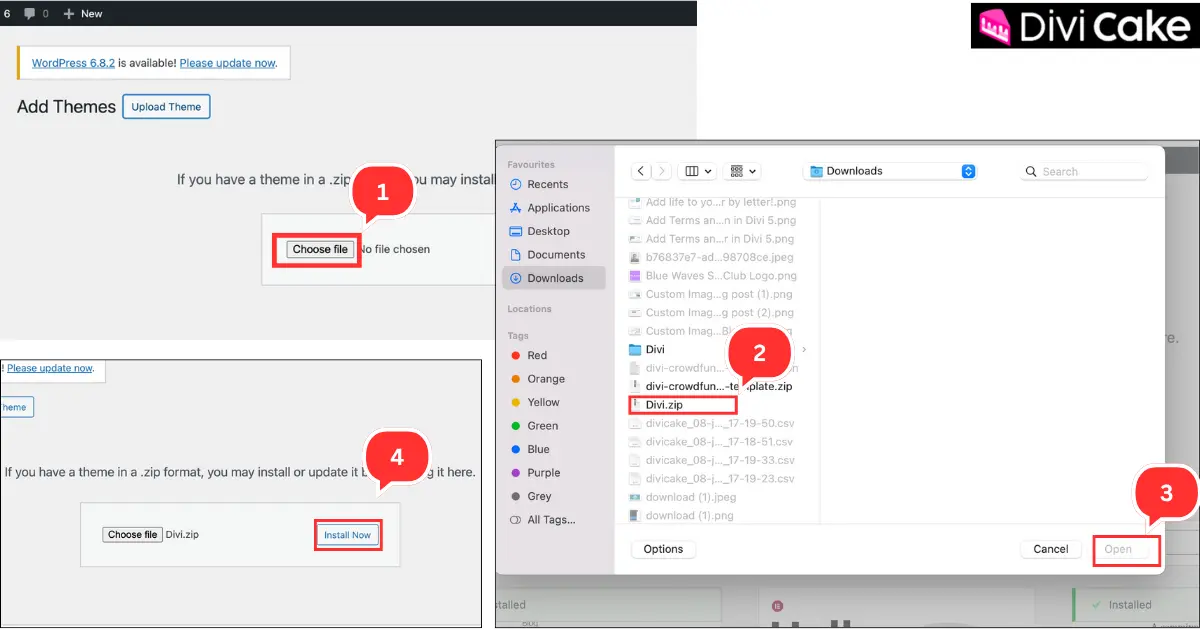Click 'Choose file' next to Divi.zip label
The width and height of the screenshot is (1200, 630).
point(132,535)
